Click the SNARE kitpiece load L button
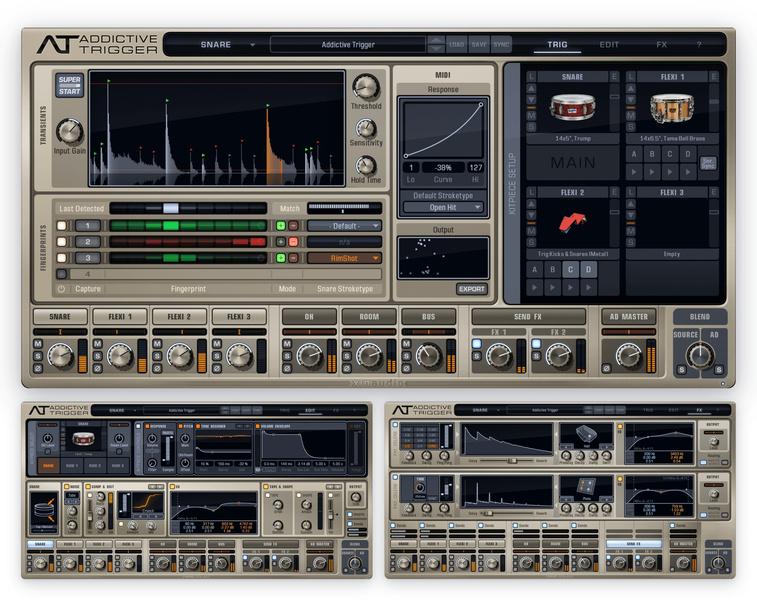 531,77
